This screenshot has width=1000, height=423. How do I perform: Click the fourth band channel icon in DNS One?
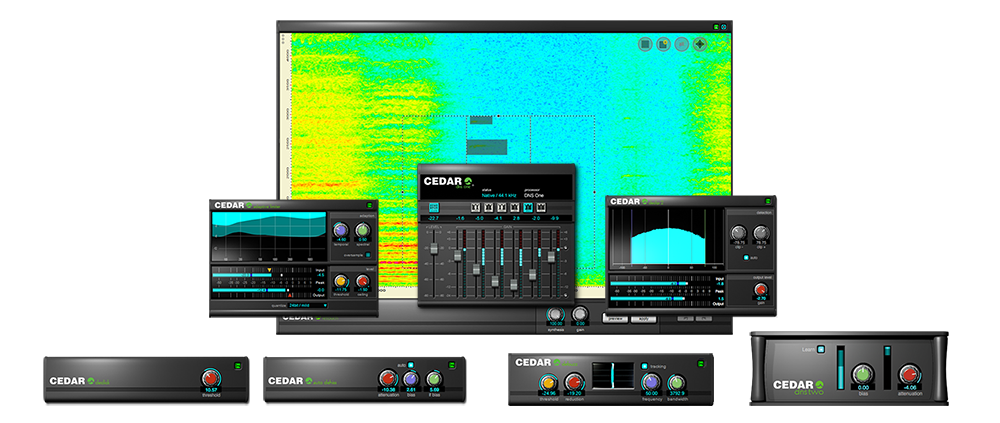[515, 207]
